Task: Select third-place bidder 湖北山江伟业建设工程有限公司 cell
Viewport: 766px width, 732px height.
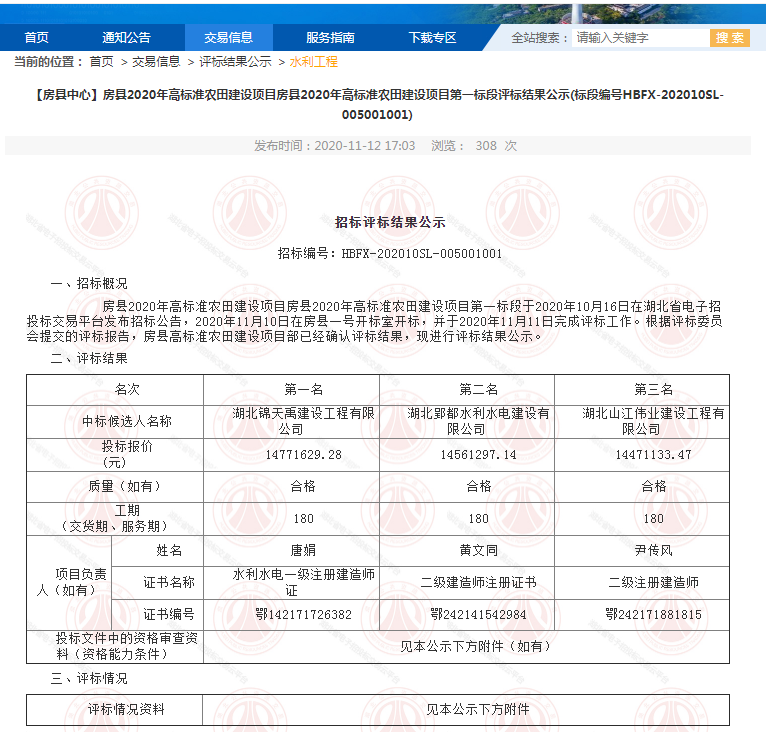Action: tap(653, 421)
